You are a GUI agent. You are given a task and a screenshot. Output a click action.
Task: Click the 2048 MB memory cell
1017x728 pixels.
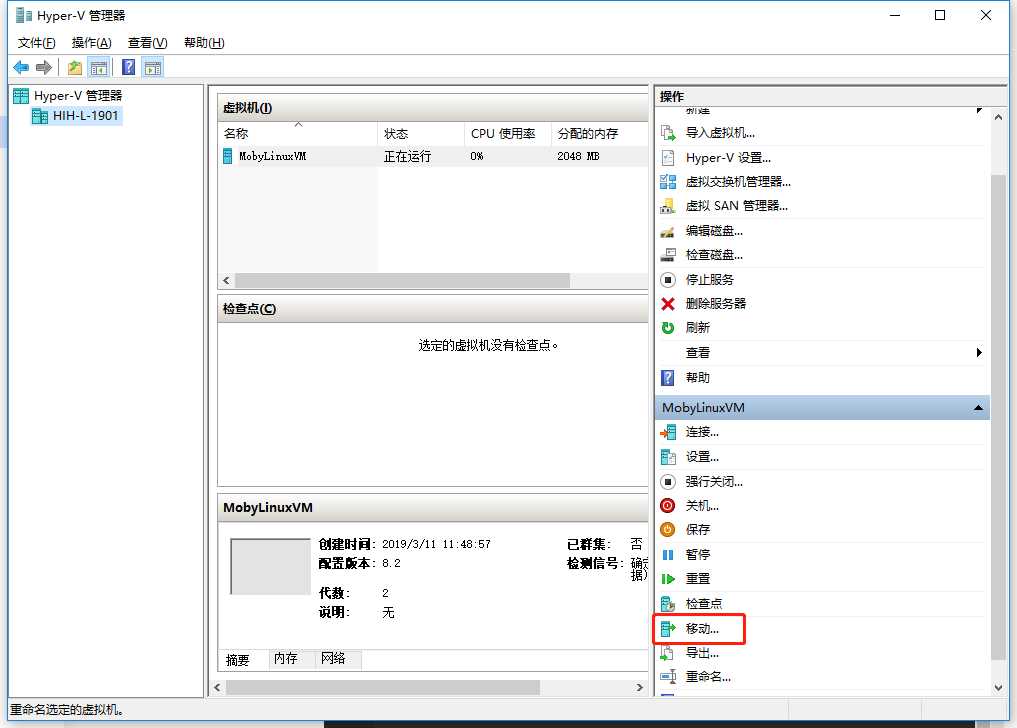[x=578, y=156]
